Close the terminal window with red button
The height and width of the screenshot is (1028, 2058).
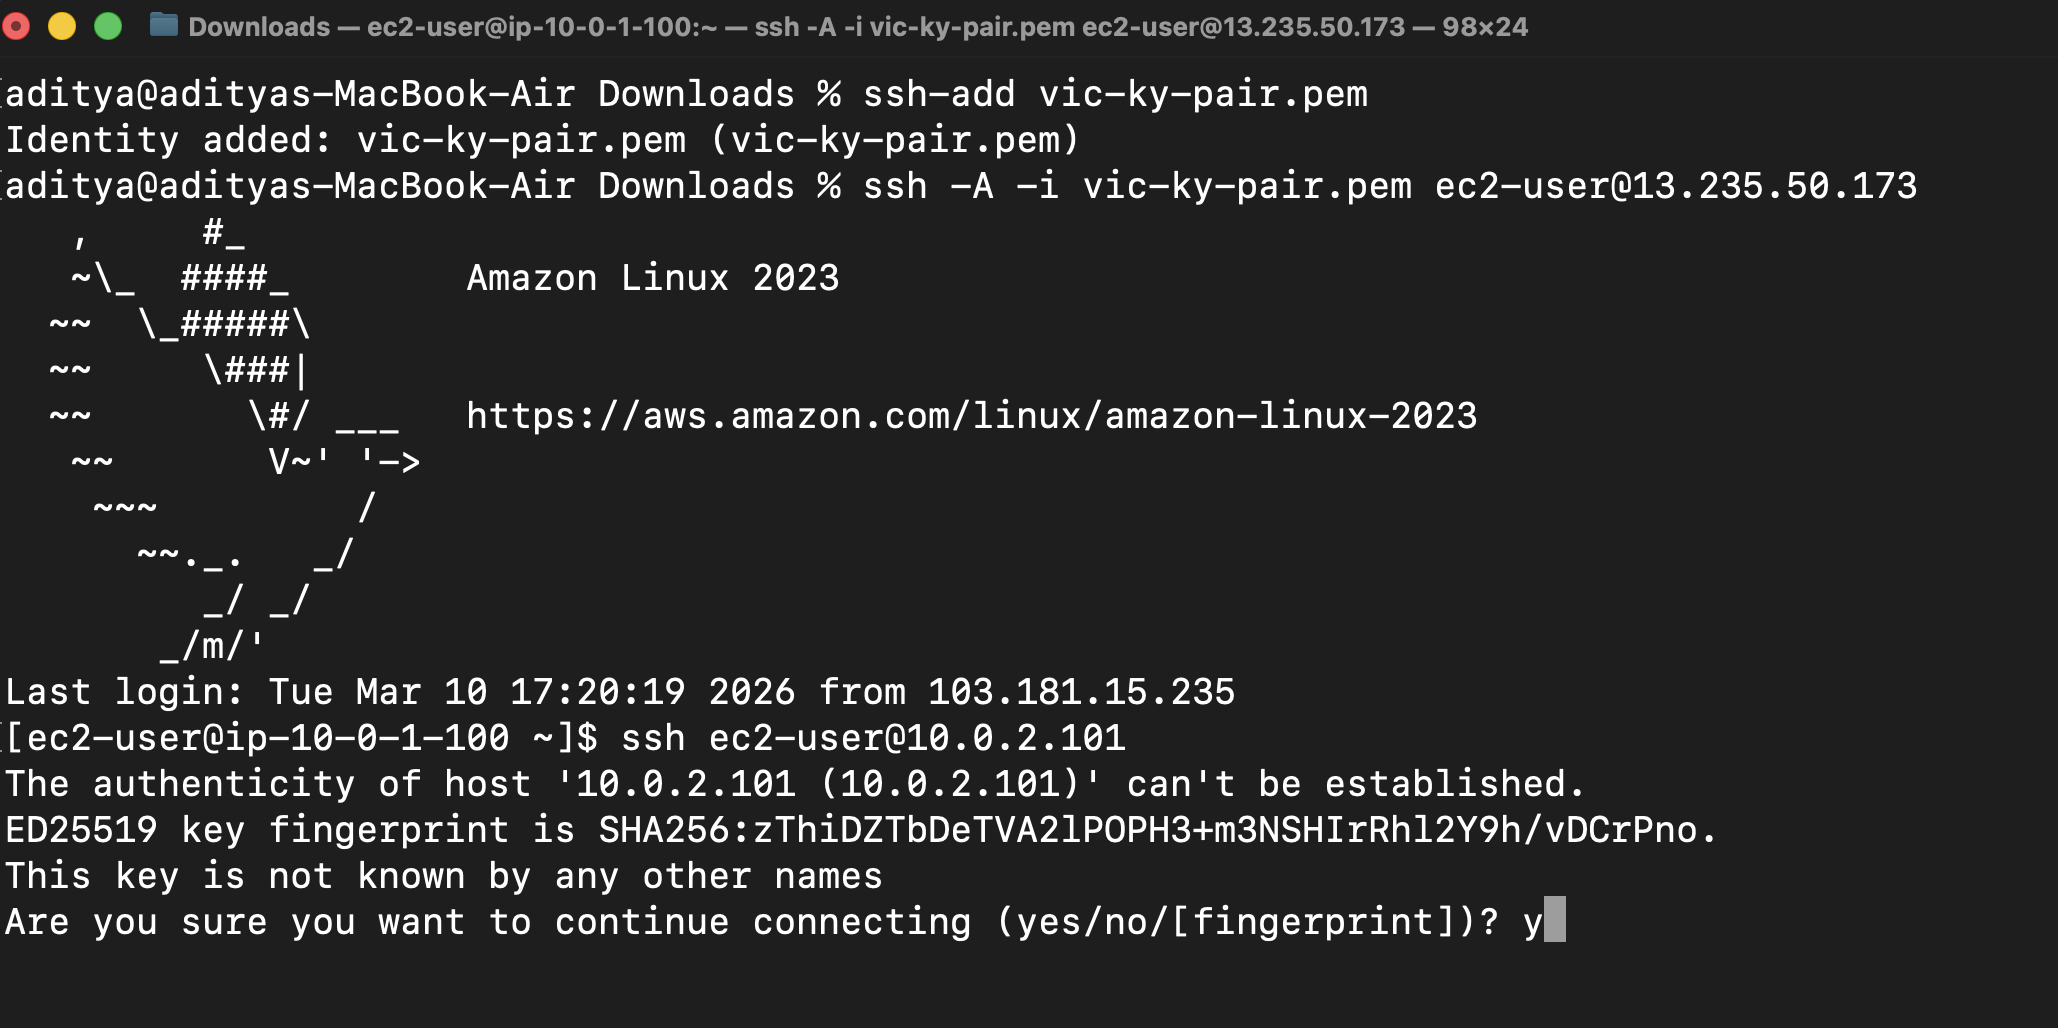[16, 26]
